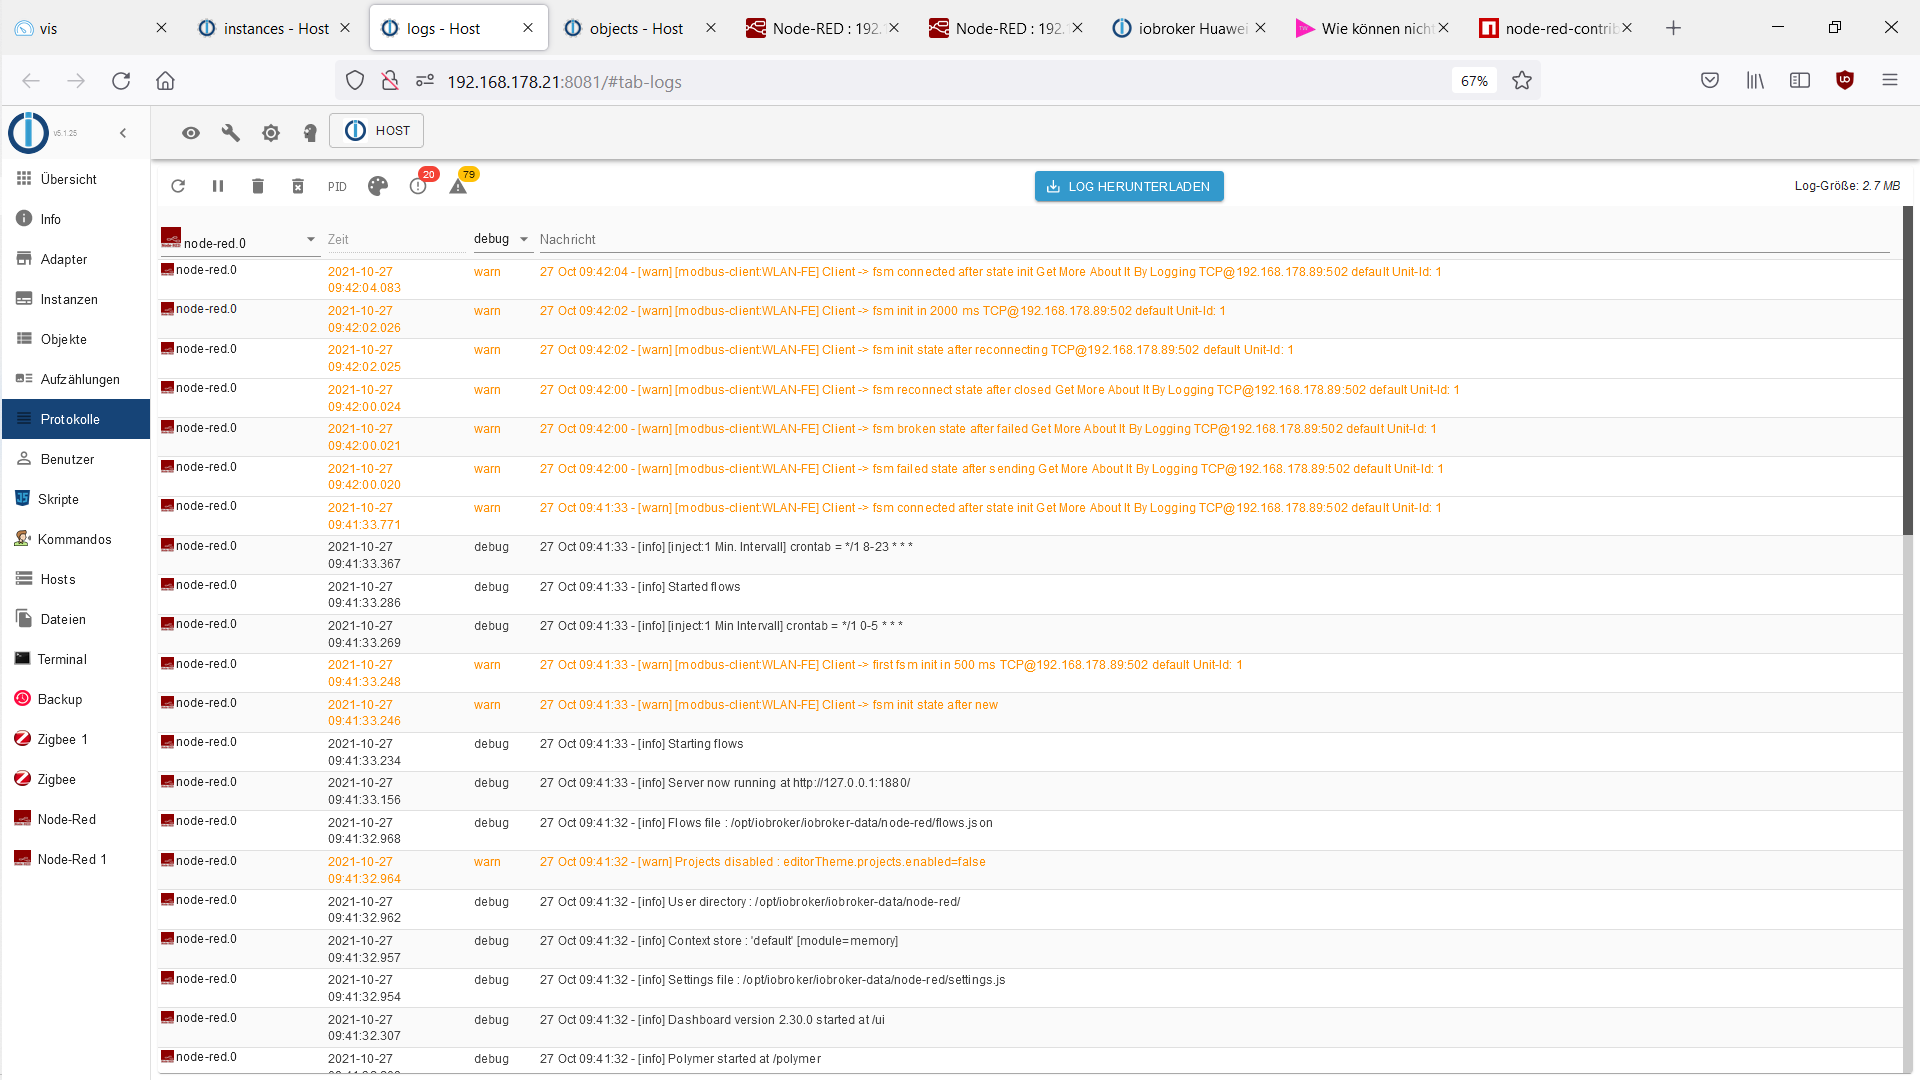Open Info in sidebar
Viewport: 1920px width, 1080px height.
point(76,219)
